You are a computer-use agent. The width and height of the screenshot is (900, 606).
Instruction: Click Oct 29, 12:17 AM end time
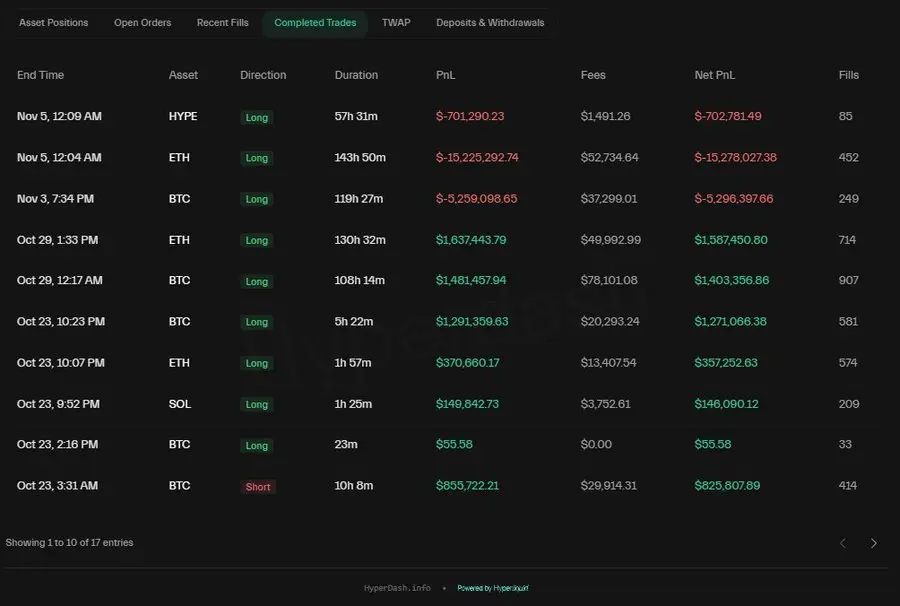(x=60, y=281)
